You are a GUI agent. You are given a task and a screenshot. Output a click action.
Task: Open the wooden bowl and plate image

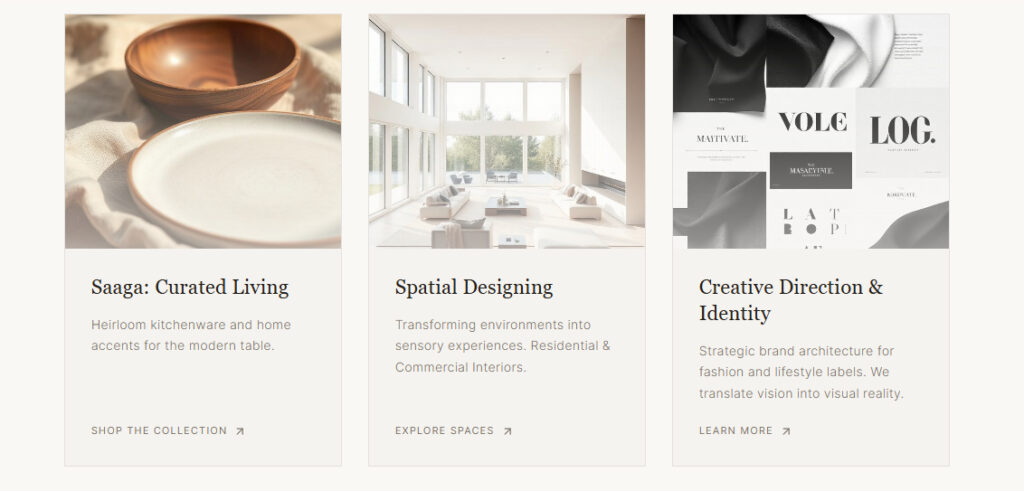[203, 131]
